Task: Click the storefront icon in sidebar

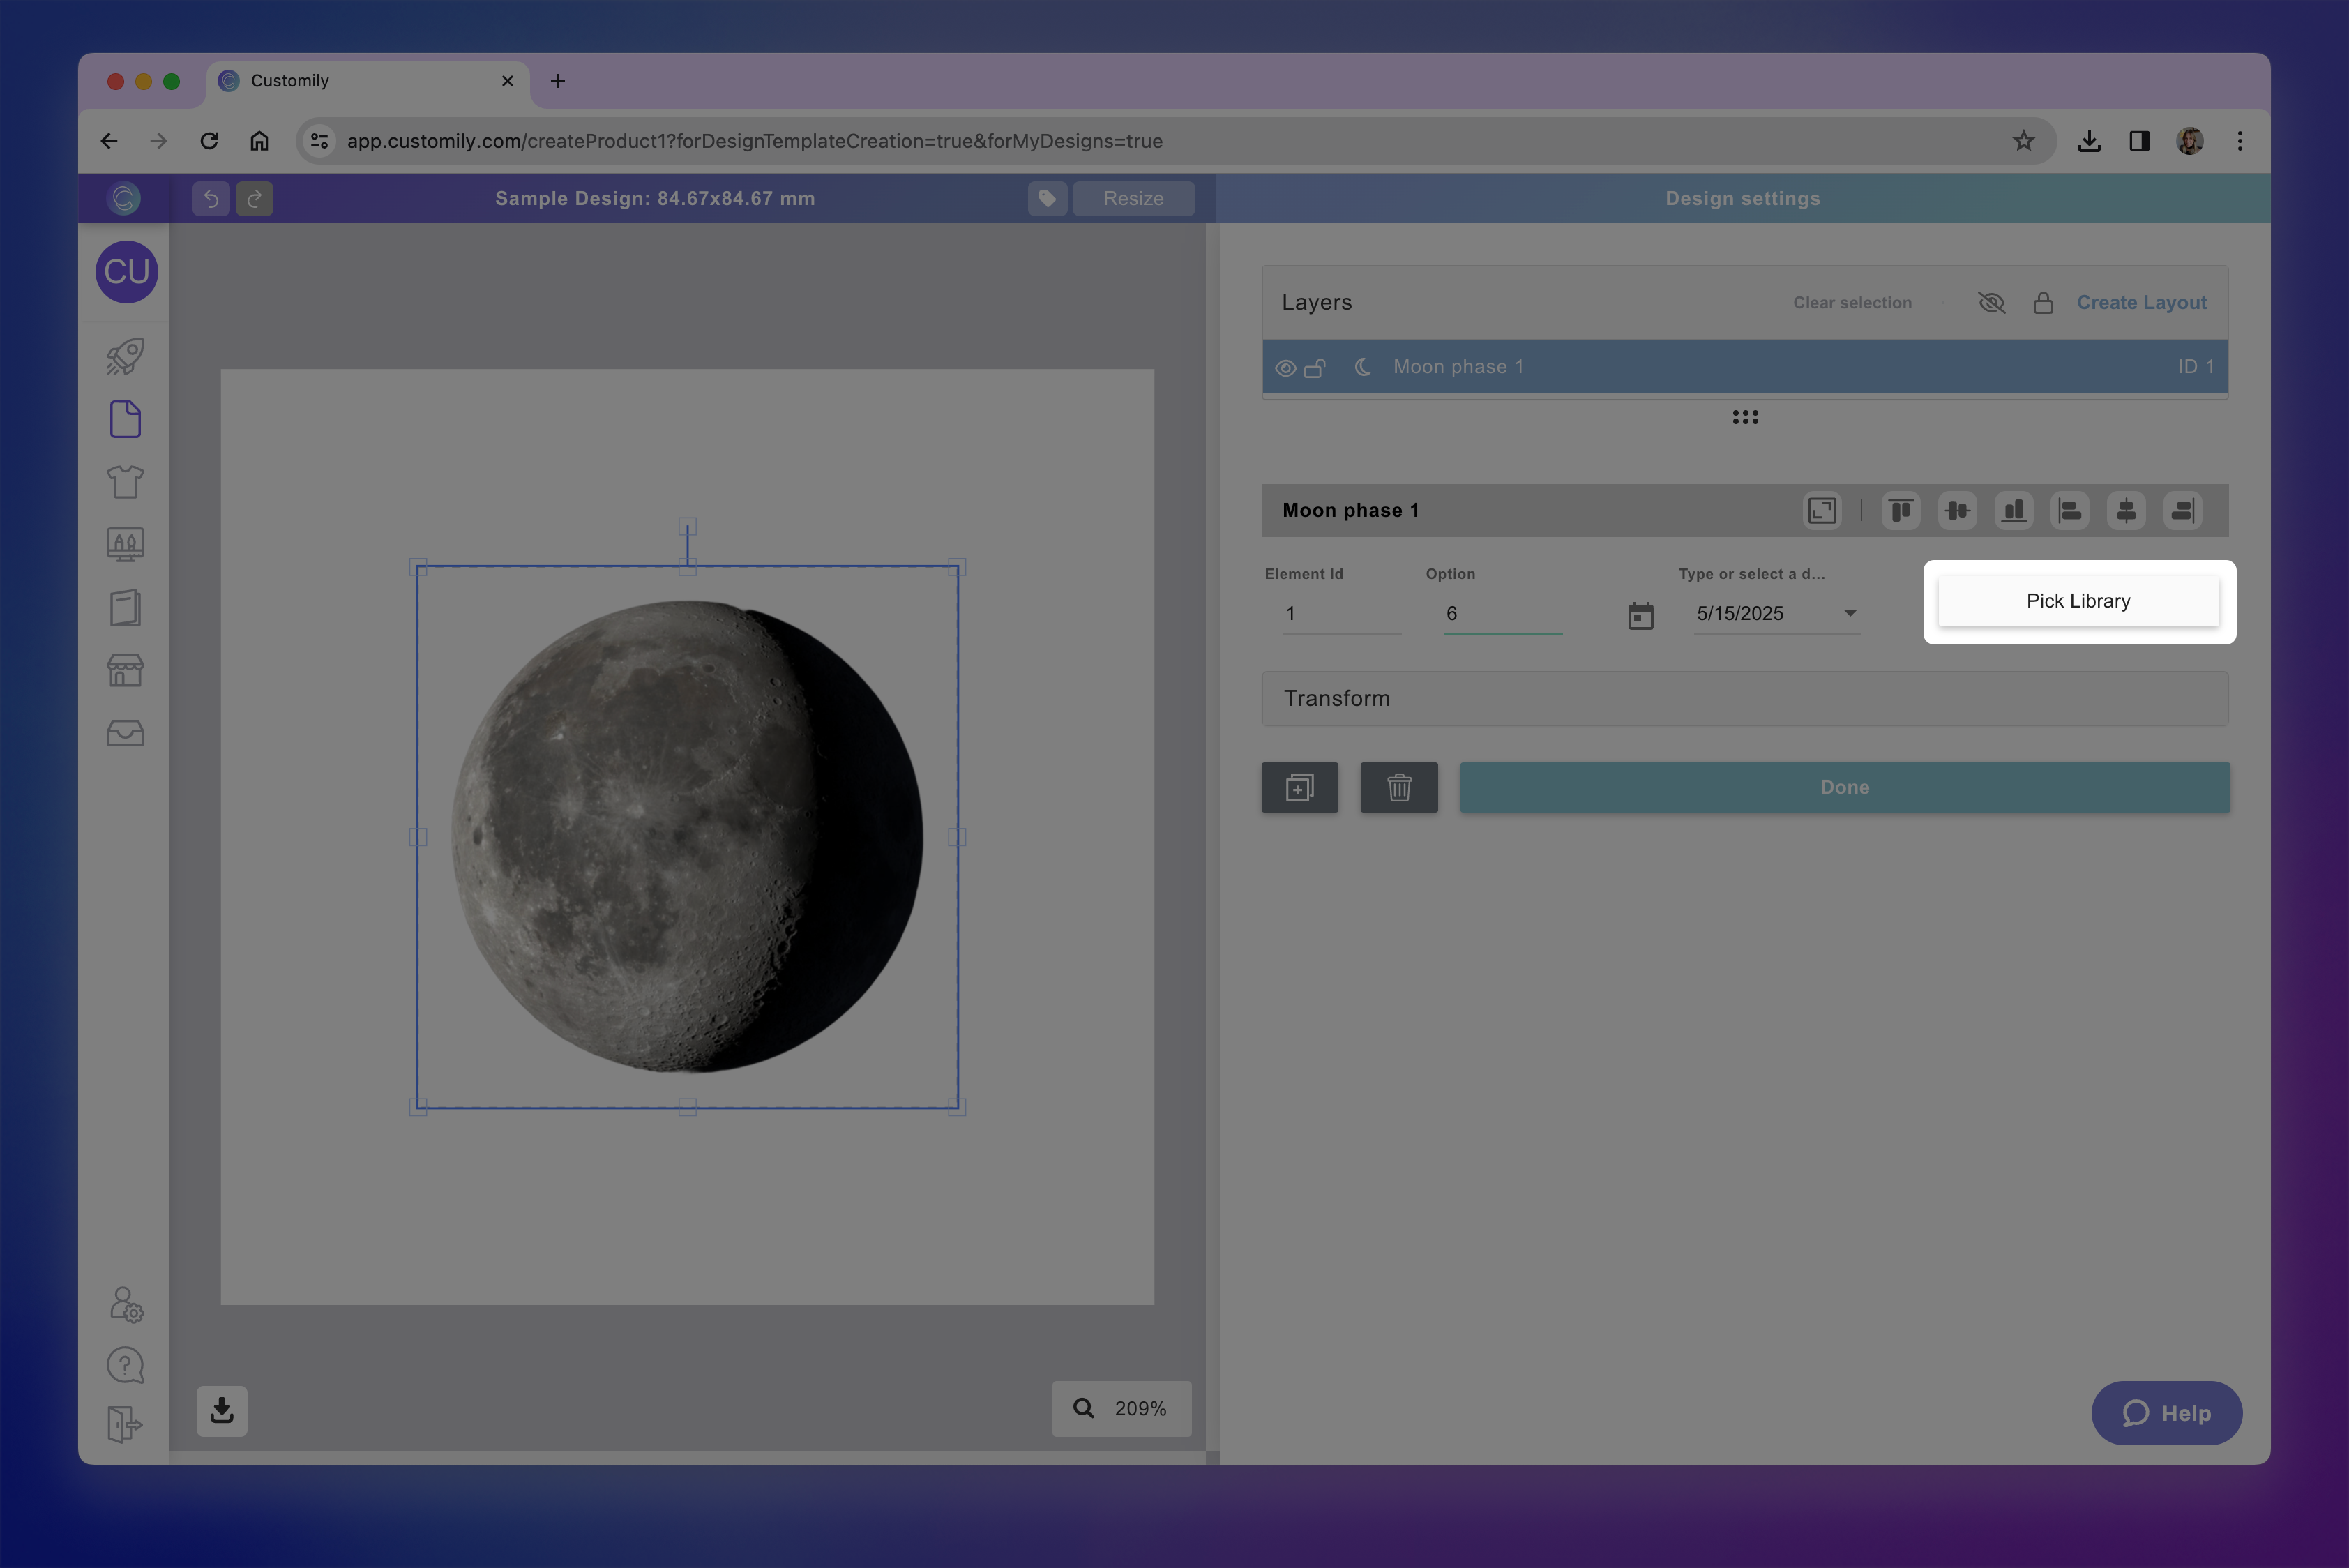Action: [125, 670]
